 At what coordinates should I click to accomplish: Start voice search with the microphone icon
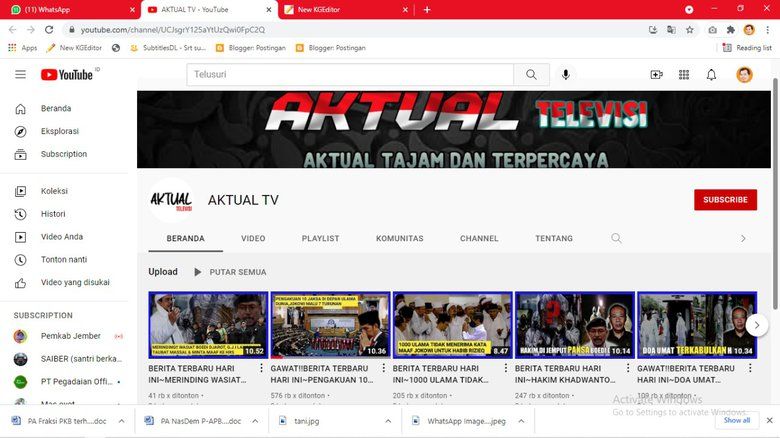566,75
